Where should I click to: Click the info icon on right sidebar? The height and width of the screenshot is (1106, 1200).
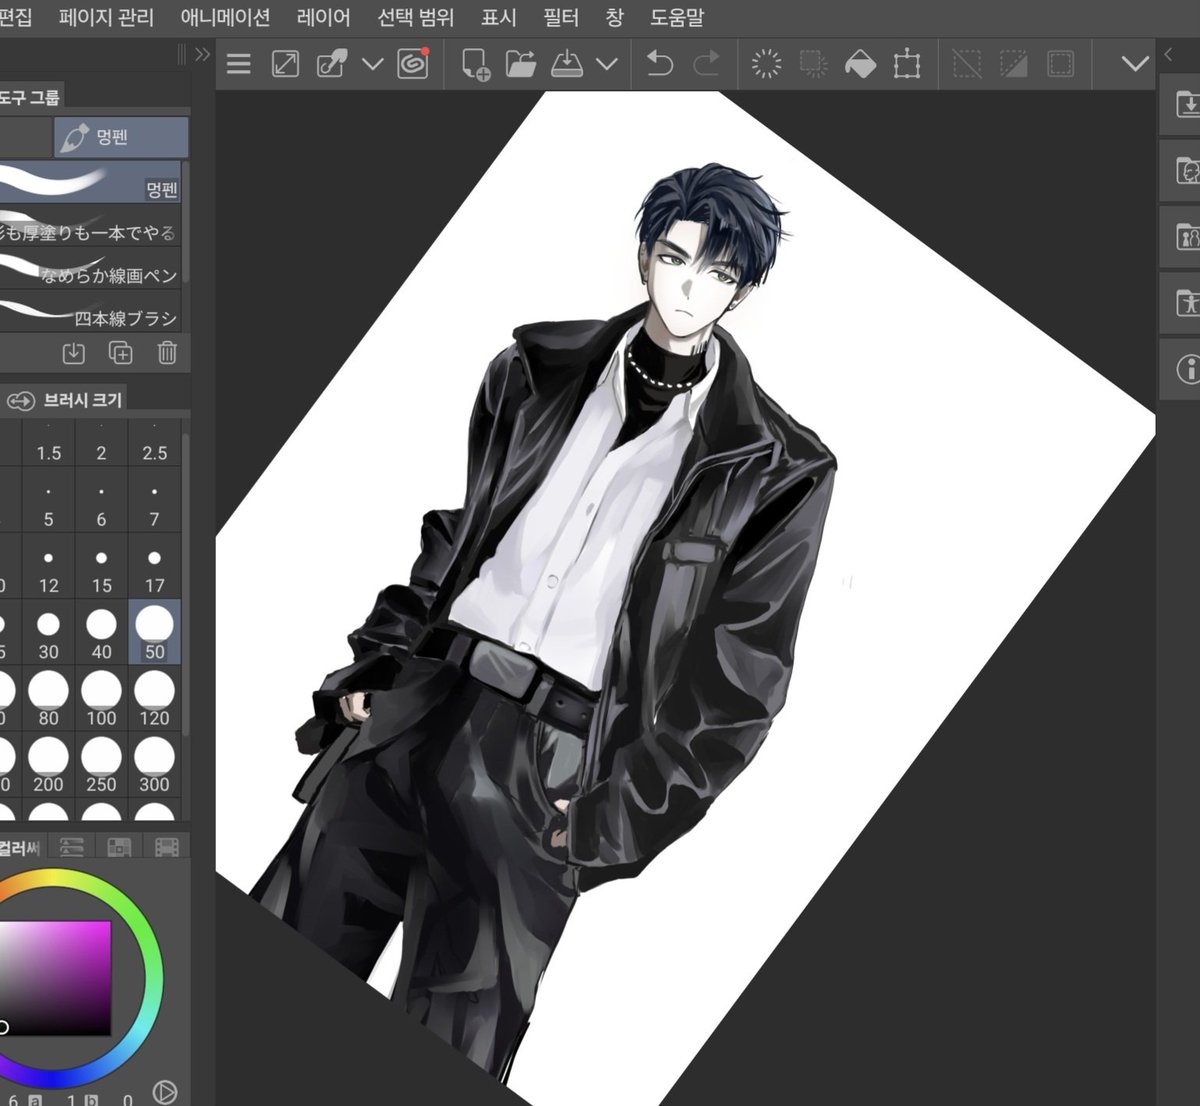point(1188,370)
